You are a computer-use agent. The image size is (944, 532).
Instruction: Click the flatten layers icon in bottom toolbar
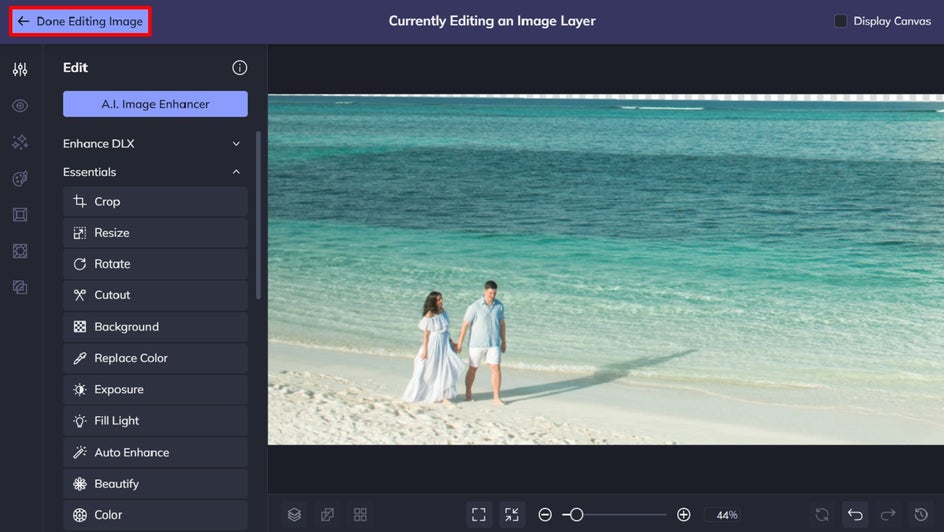click(x=328, y=515)
